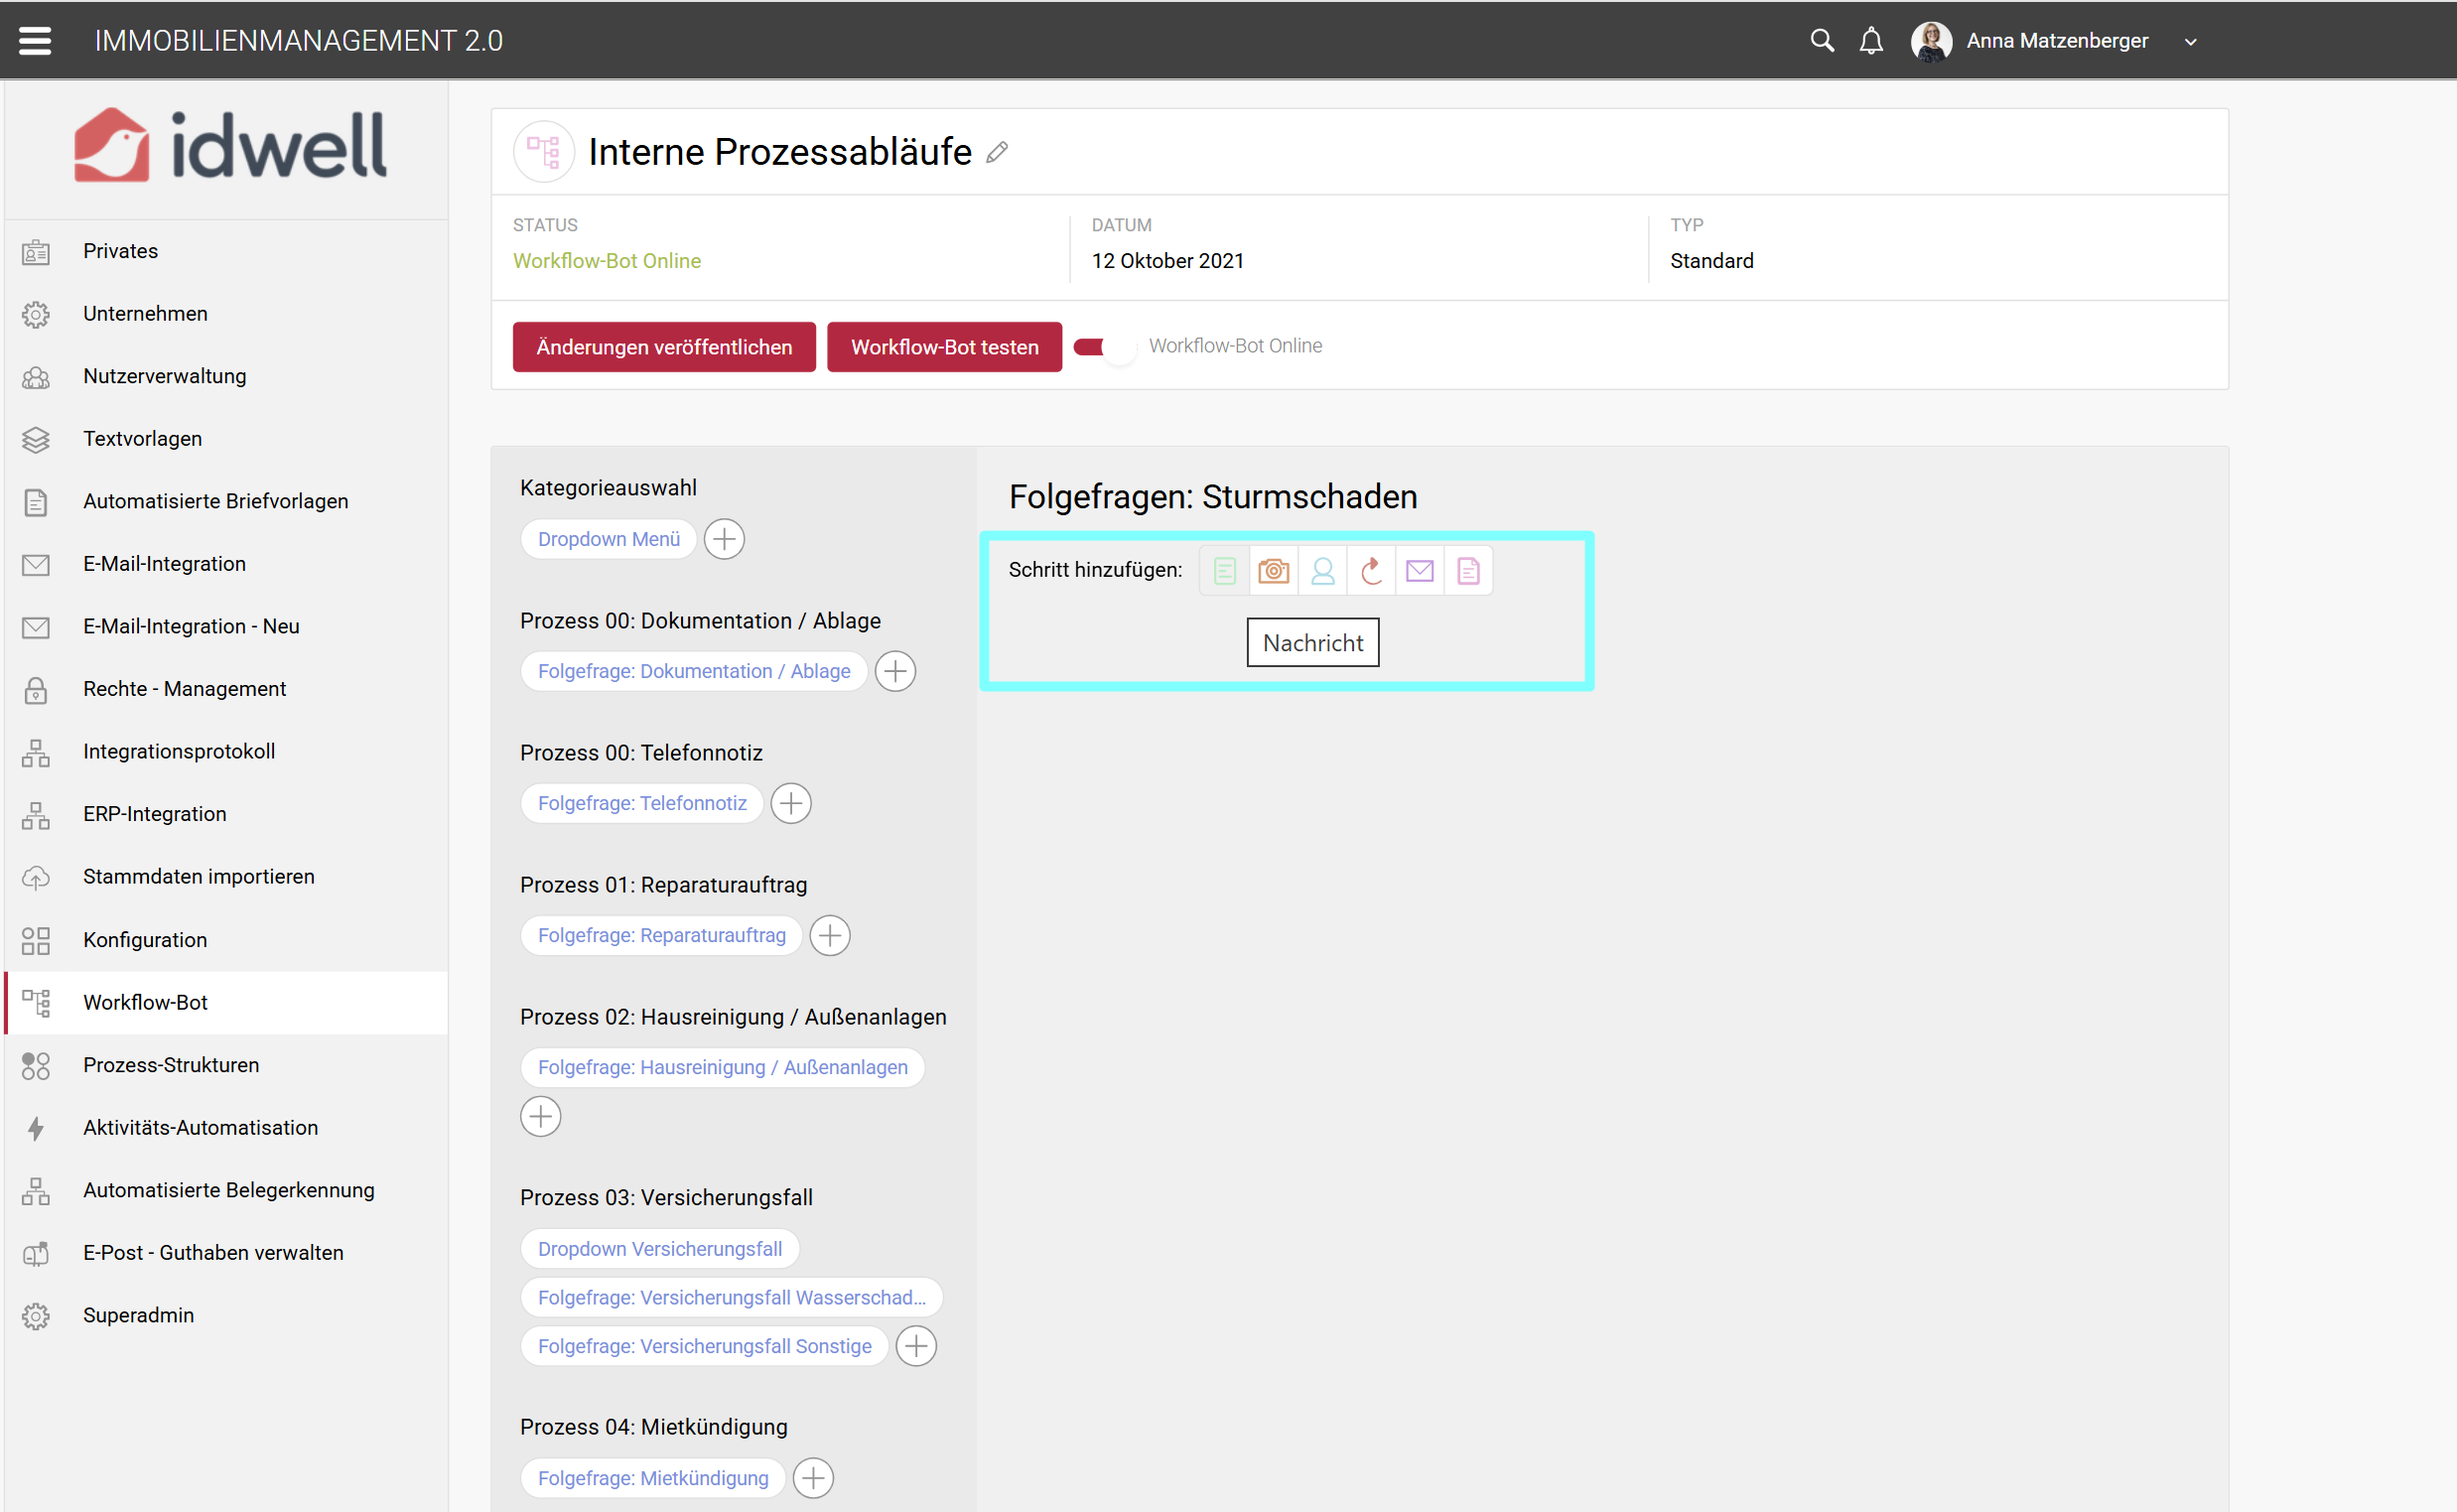The width and height of the screenshot is (2457, 1512).
Task: Add the redirect arrow step icon
Action: 1371,570
